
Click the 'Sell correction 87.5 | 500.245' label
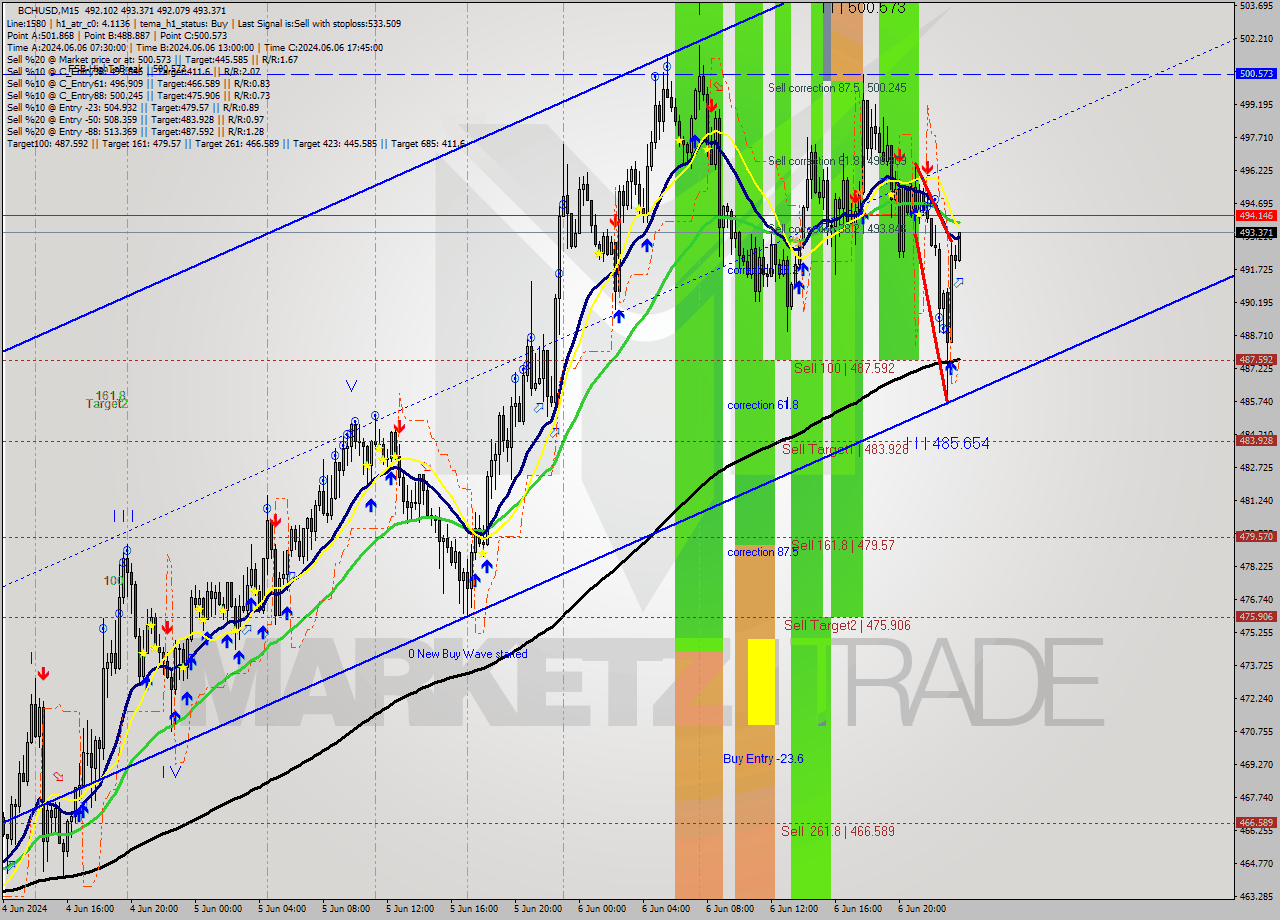click(837, 88)
